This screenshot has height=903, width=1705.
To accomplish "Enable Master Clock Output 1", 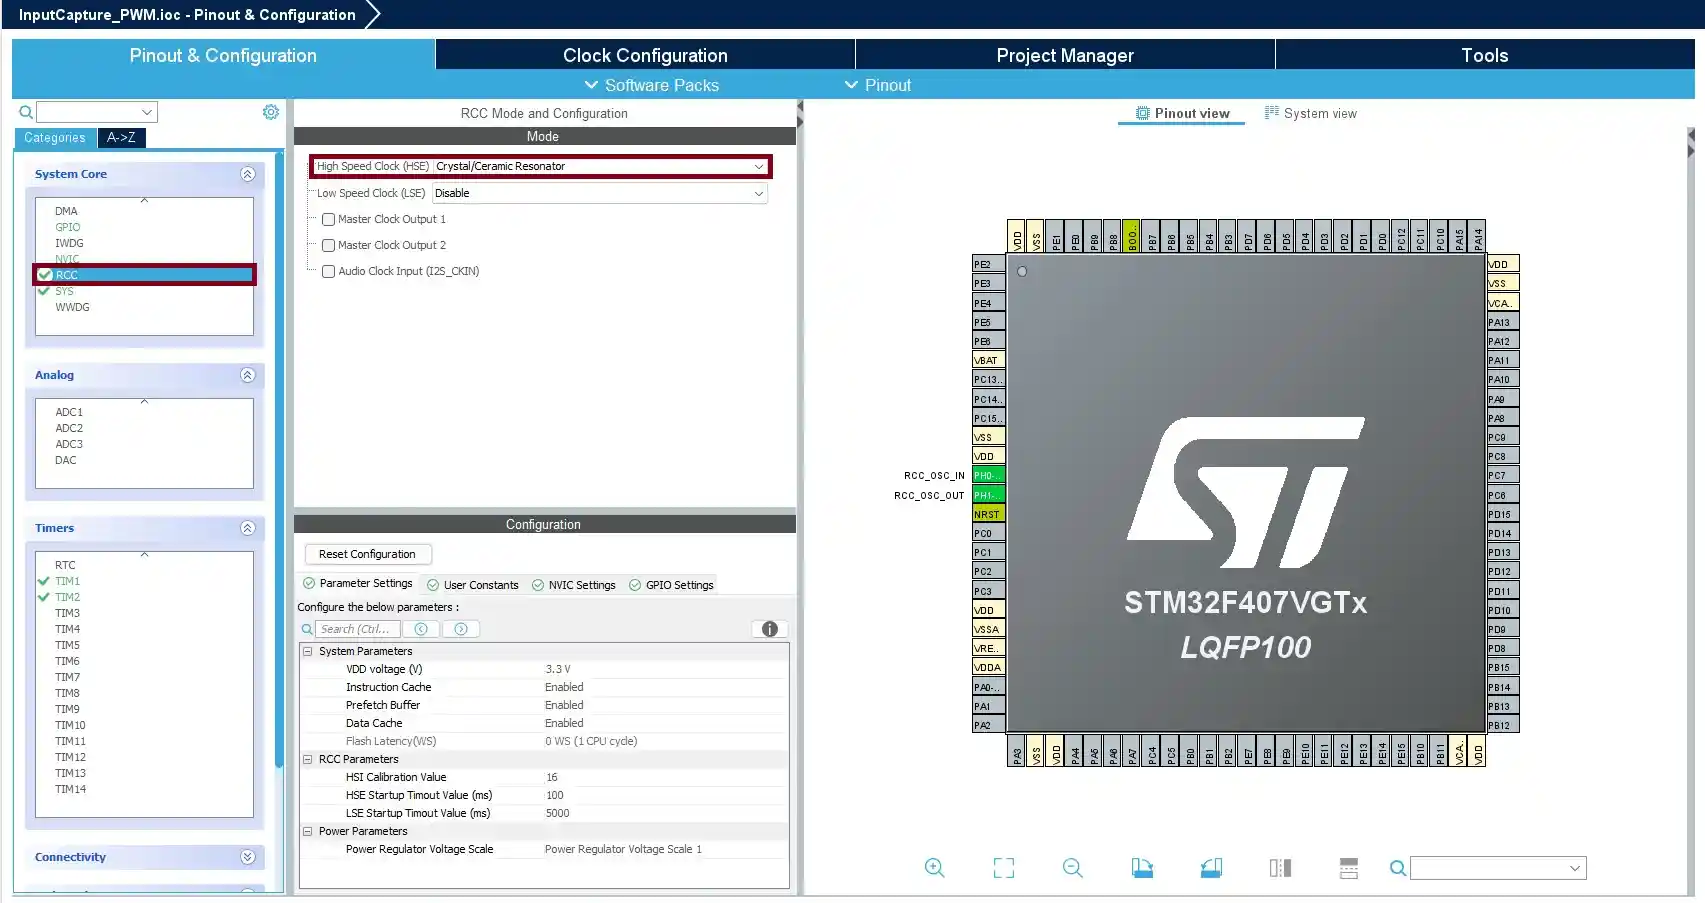I will click(328, 219).
